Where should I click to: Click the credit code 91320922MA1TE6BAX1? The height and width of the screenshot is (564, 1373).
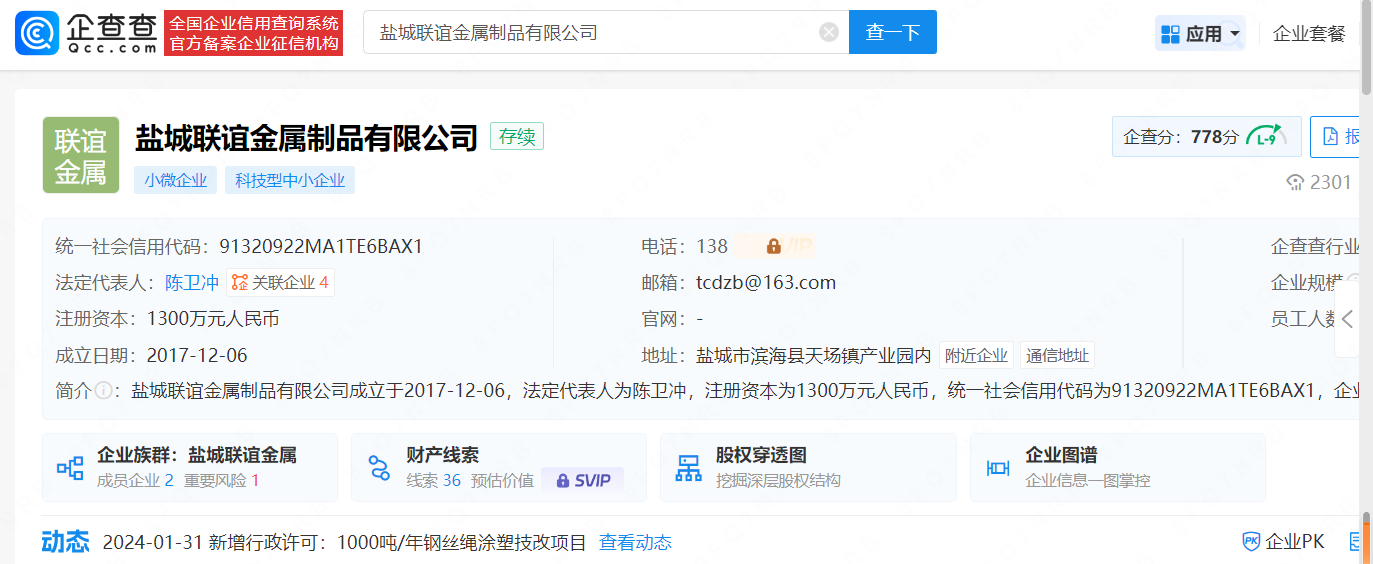coord(321,247)
